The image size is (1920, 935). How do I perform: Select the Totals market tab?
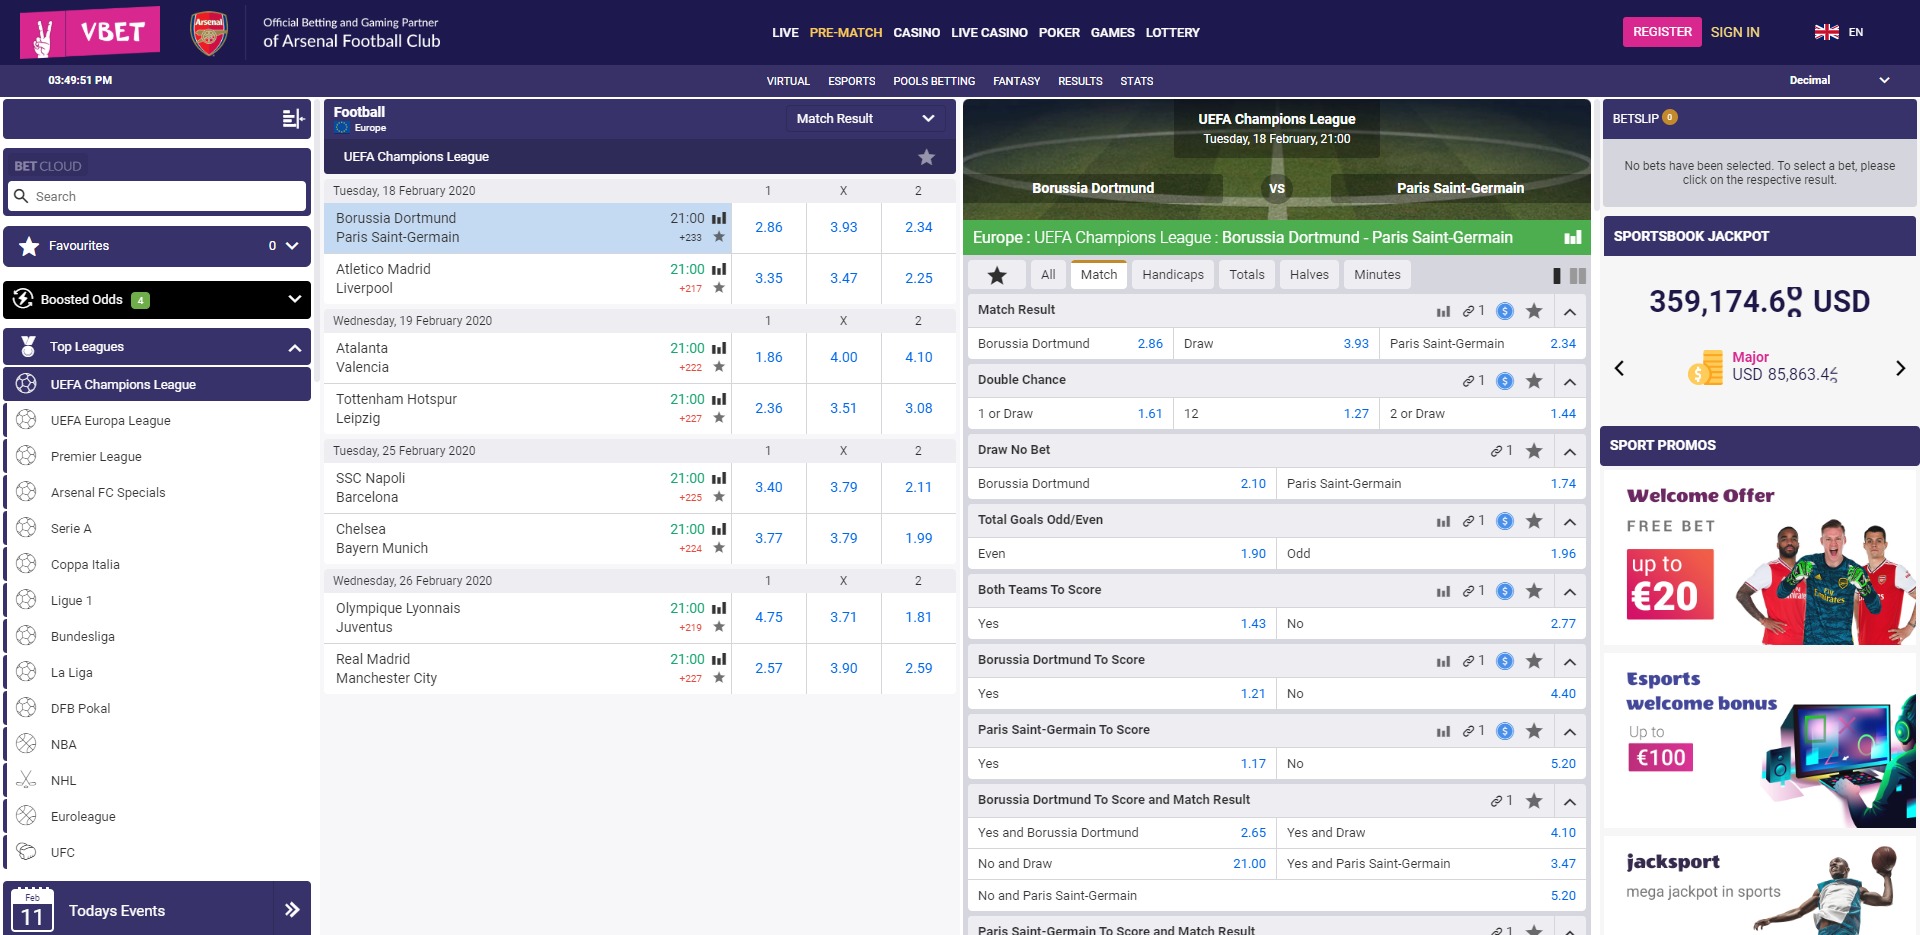1247,275
